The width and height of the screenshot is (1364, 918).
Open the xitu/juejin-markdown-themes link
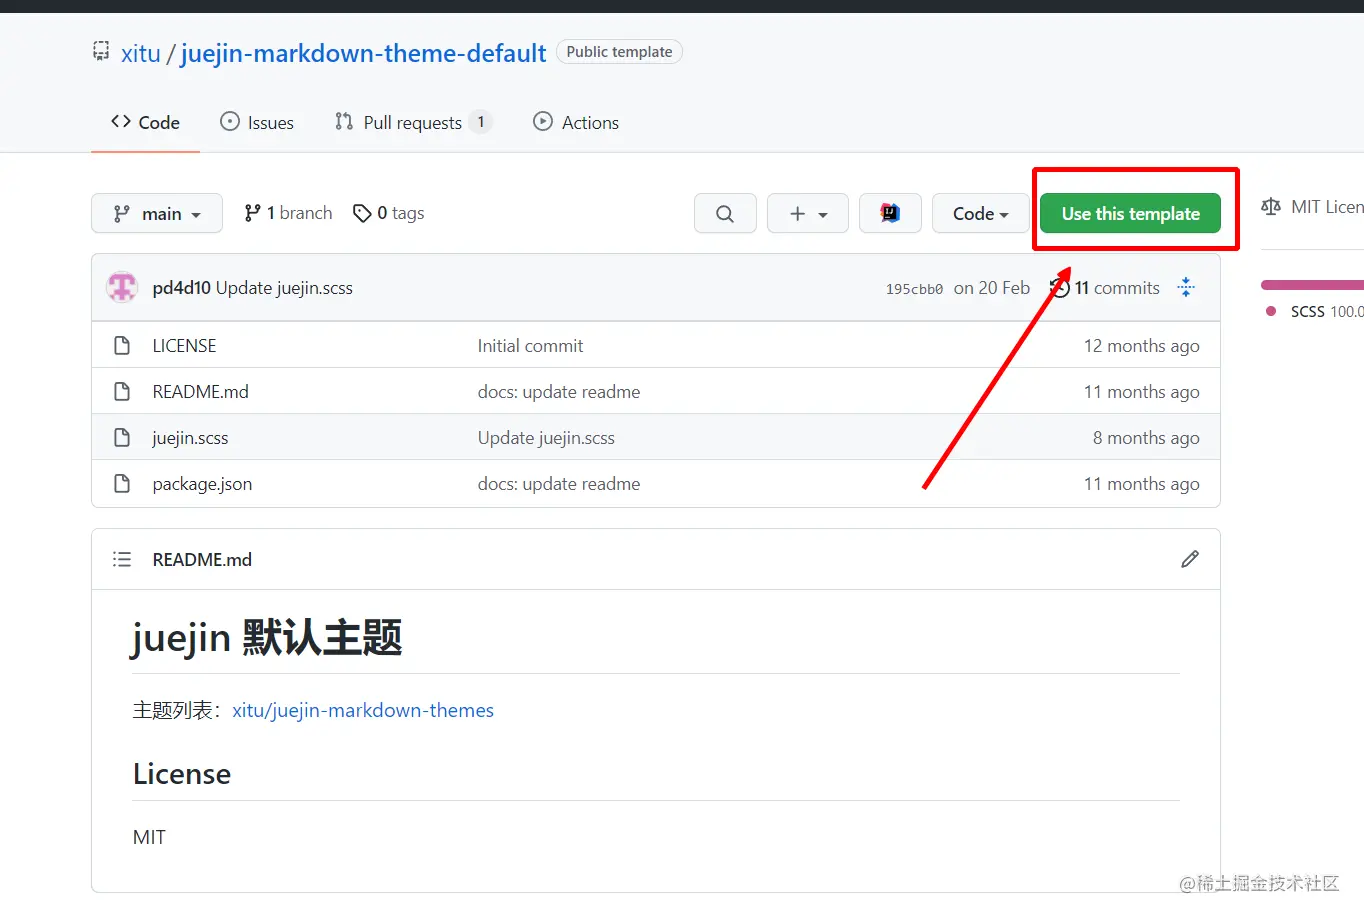pos(363,710)
